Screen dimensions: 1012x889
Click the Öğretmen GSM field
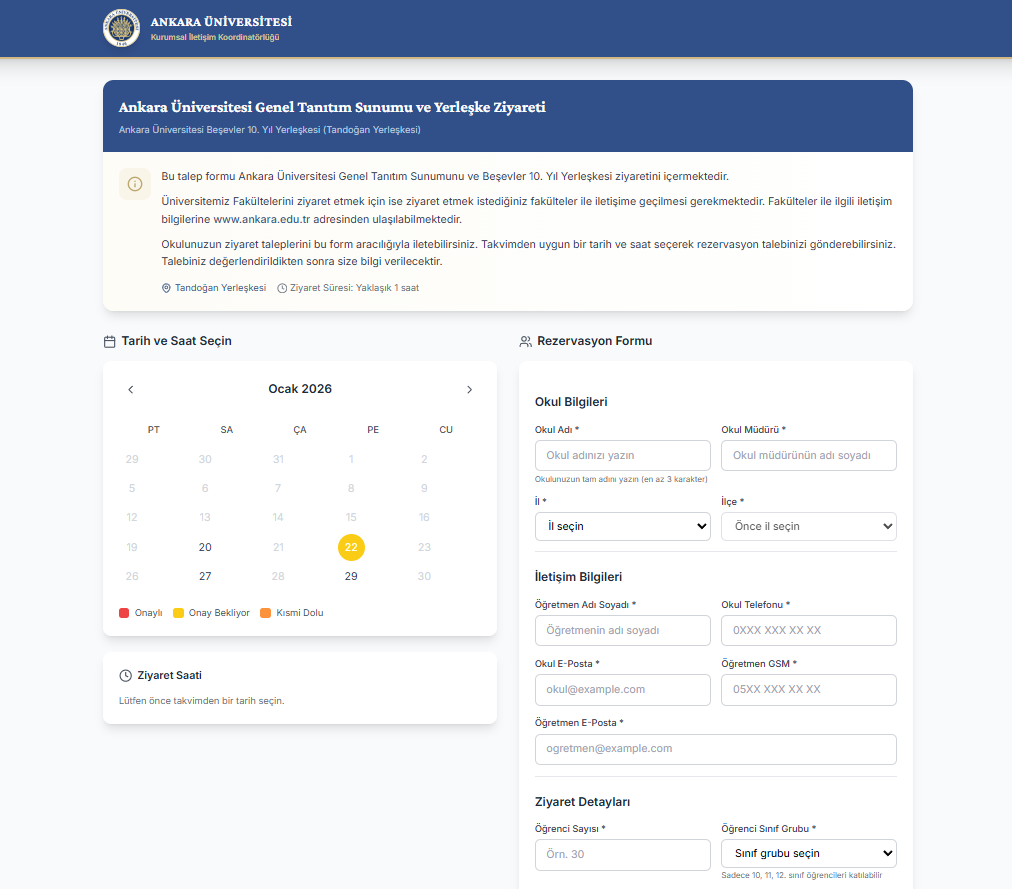pyautogui.click(x=809, y=690)
